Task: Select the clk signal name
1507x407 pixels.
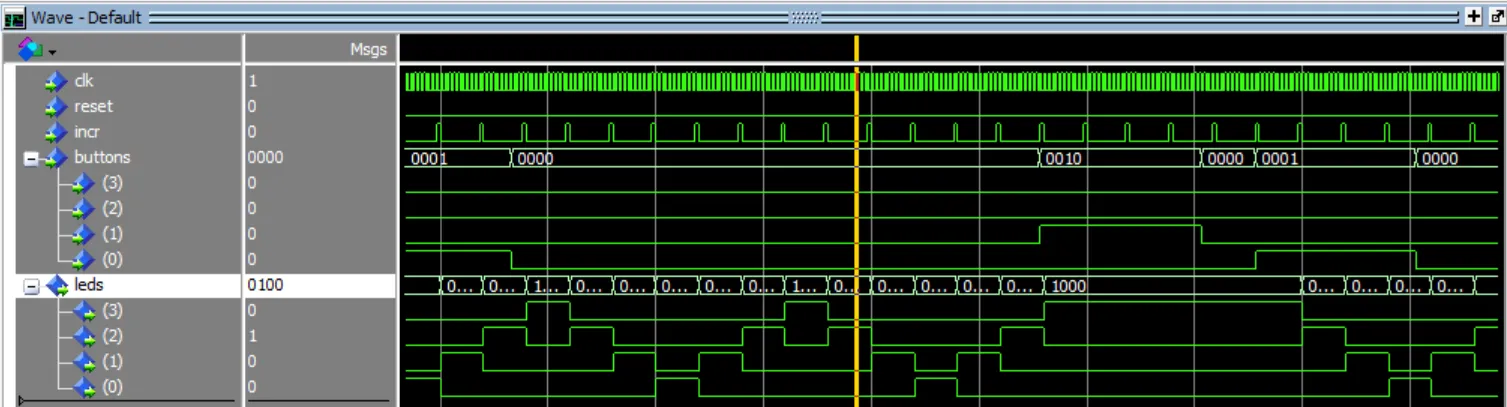Action: [84, 81]
